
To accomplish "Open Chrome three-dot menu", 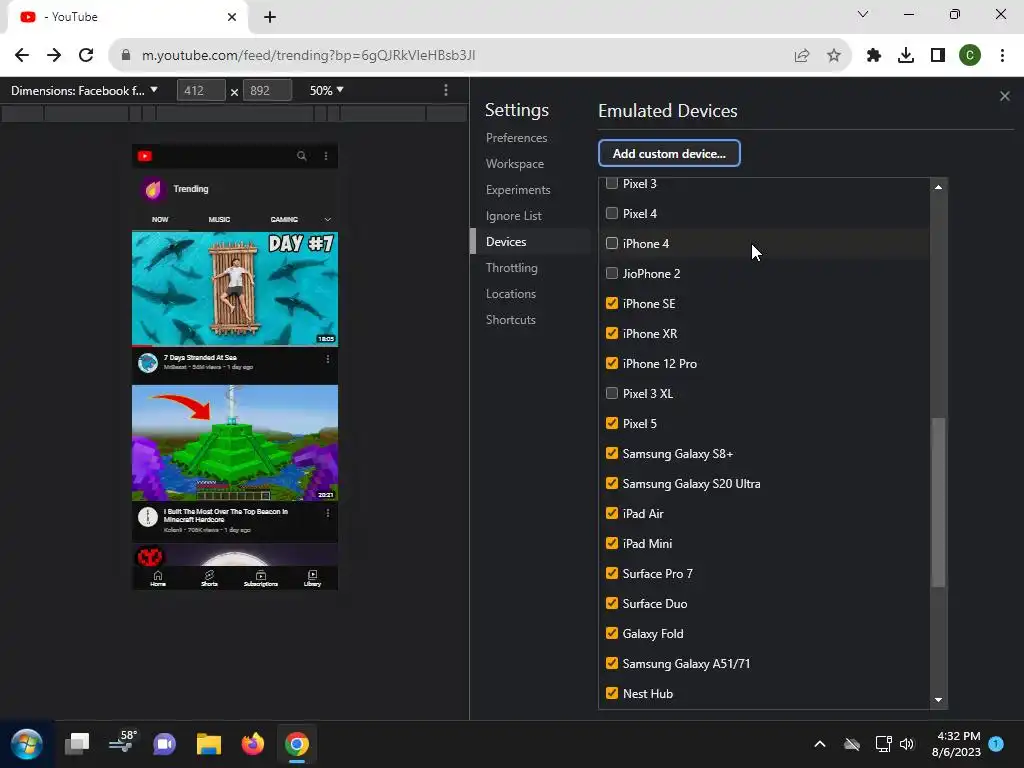I will tap(1002, 56).
